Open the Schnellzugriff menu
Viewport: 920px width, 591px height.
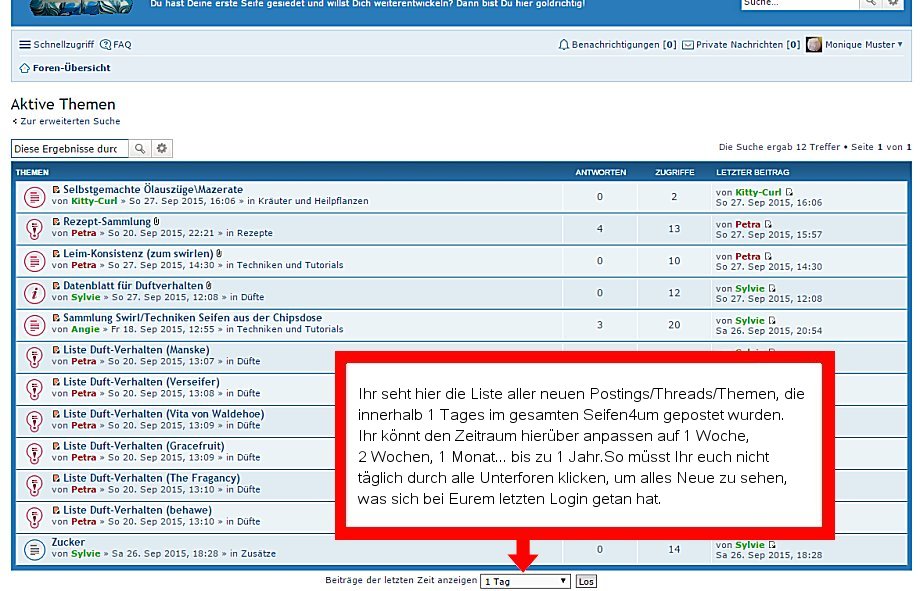tap(56, 45)
